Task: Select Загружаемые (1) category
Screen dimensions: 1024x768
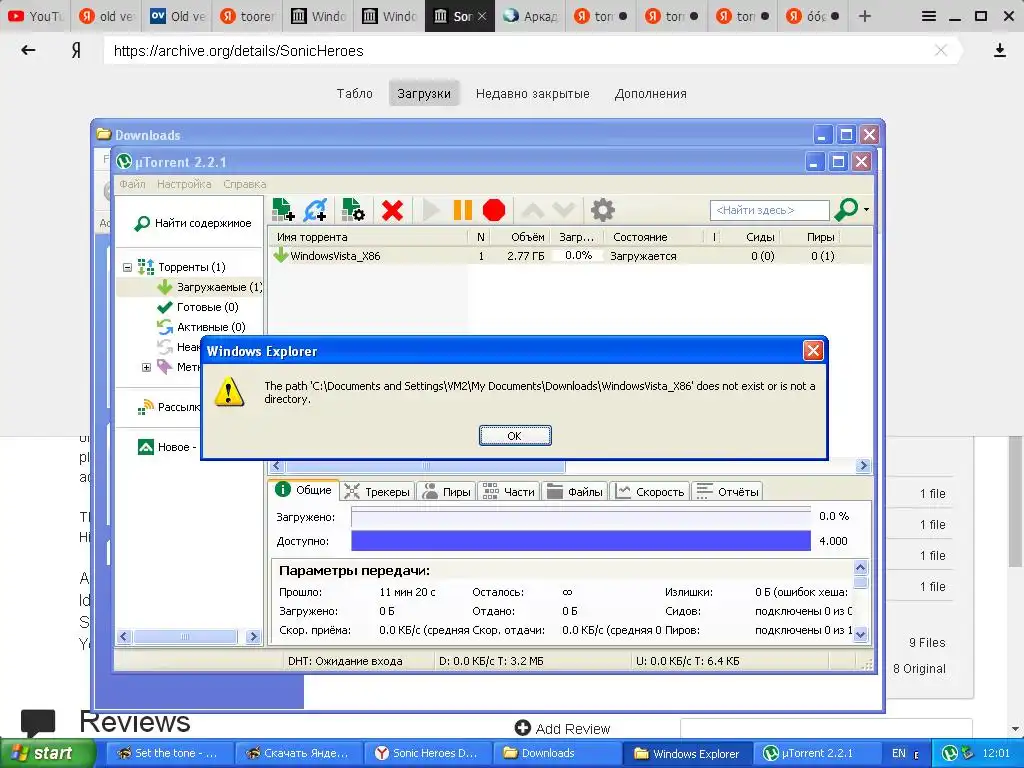Action: coord(210,287)
